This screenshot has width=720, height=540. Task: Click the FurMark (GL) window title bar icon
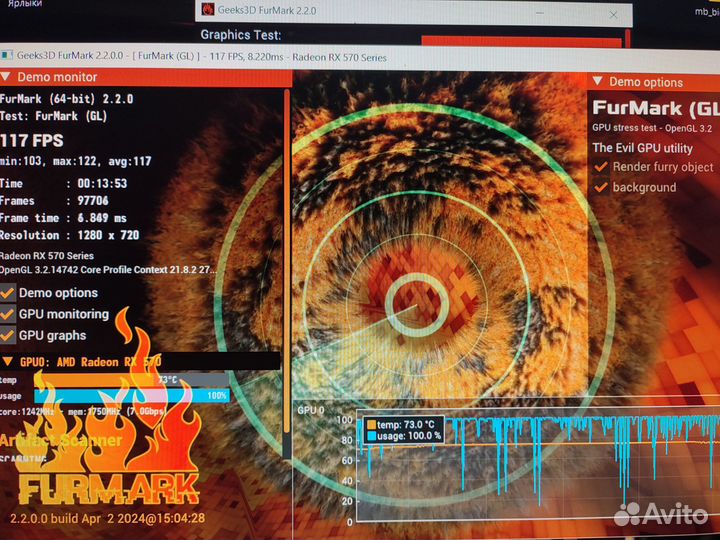pos(6,55)
